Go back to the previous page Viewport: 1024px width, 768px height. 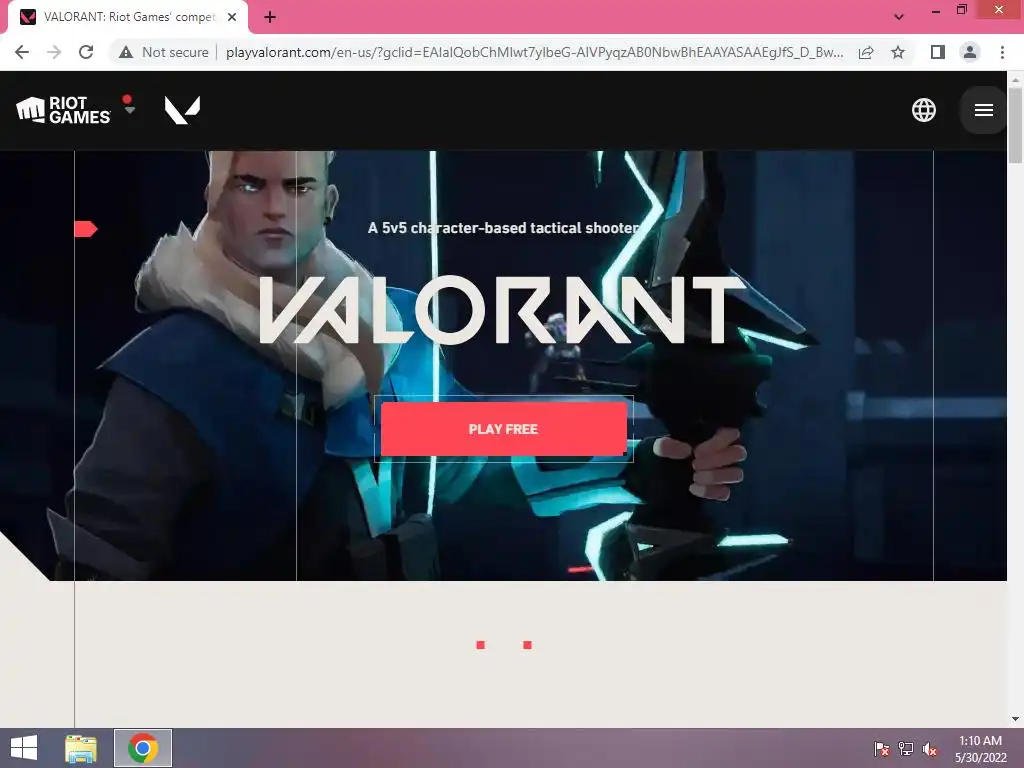[x=22, y=52]
